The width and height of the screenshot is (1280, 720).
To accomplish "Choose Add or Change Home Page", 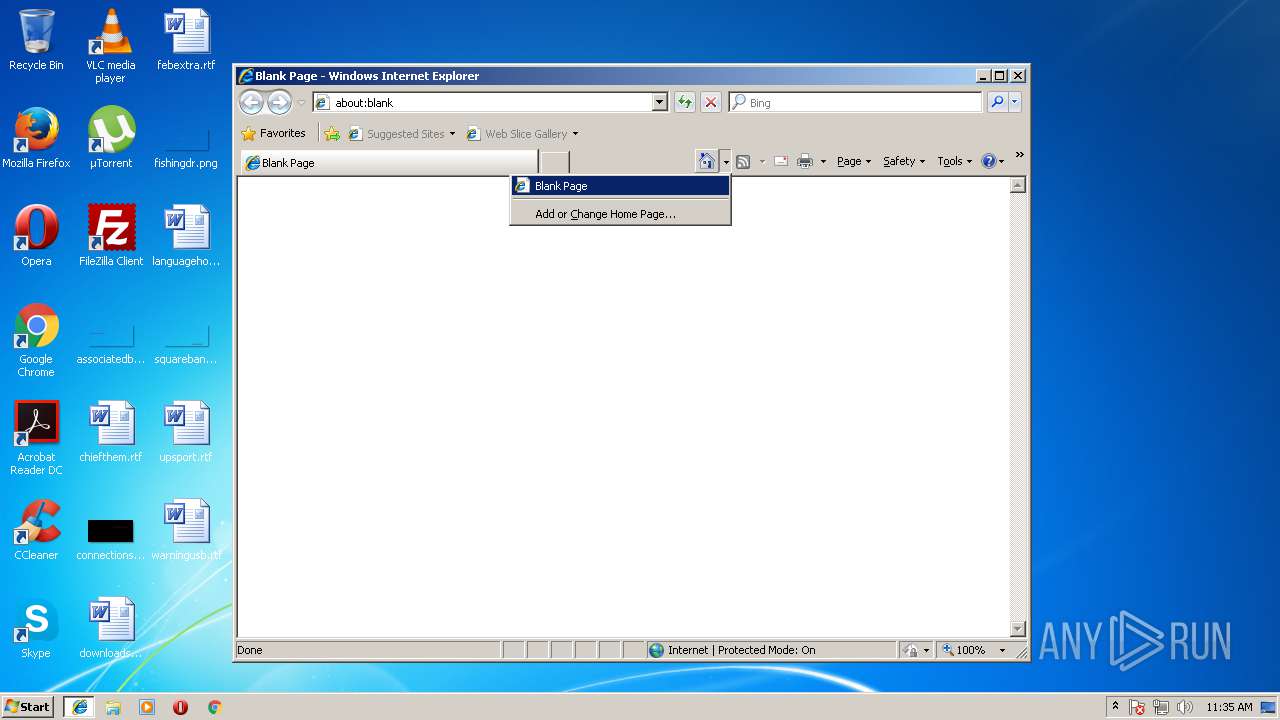I will point(620,214).
